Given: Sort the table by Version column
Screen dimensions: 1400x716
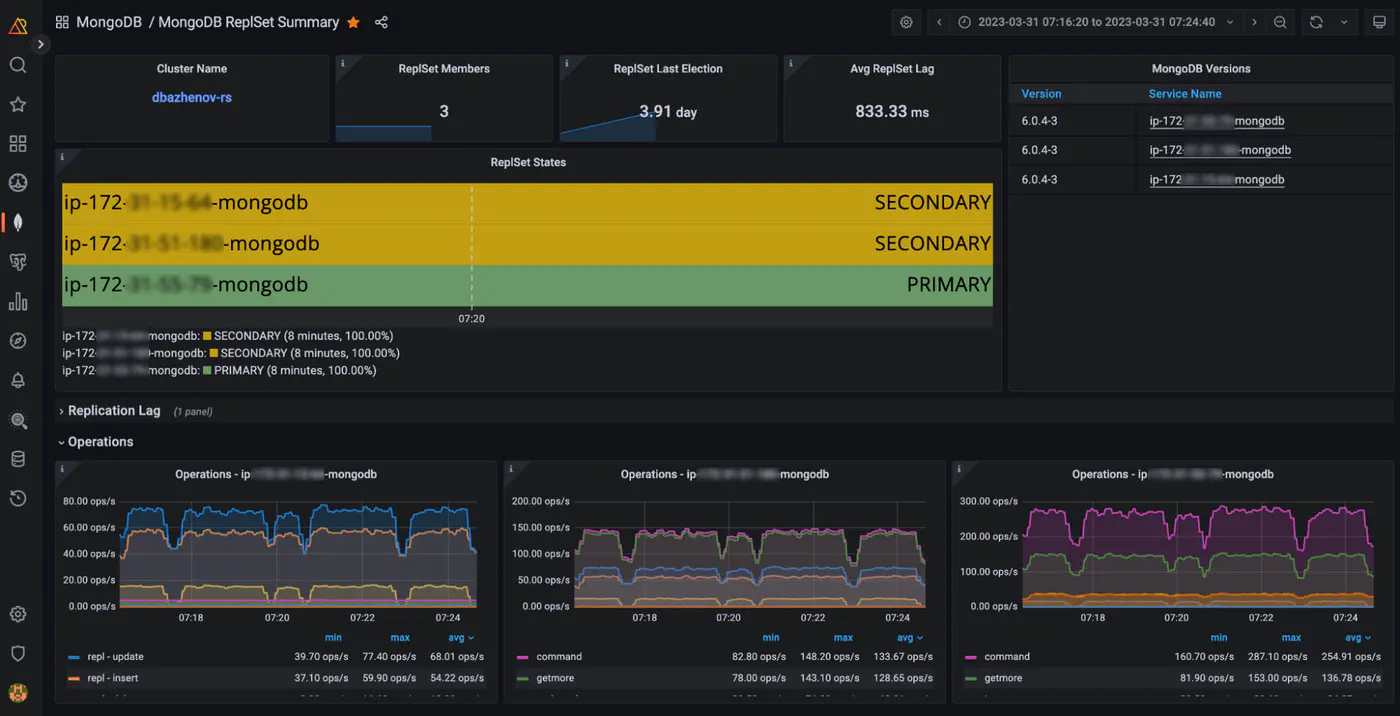Looking at the screenshot, I should [x=1041, y=94].
